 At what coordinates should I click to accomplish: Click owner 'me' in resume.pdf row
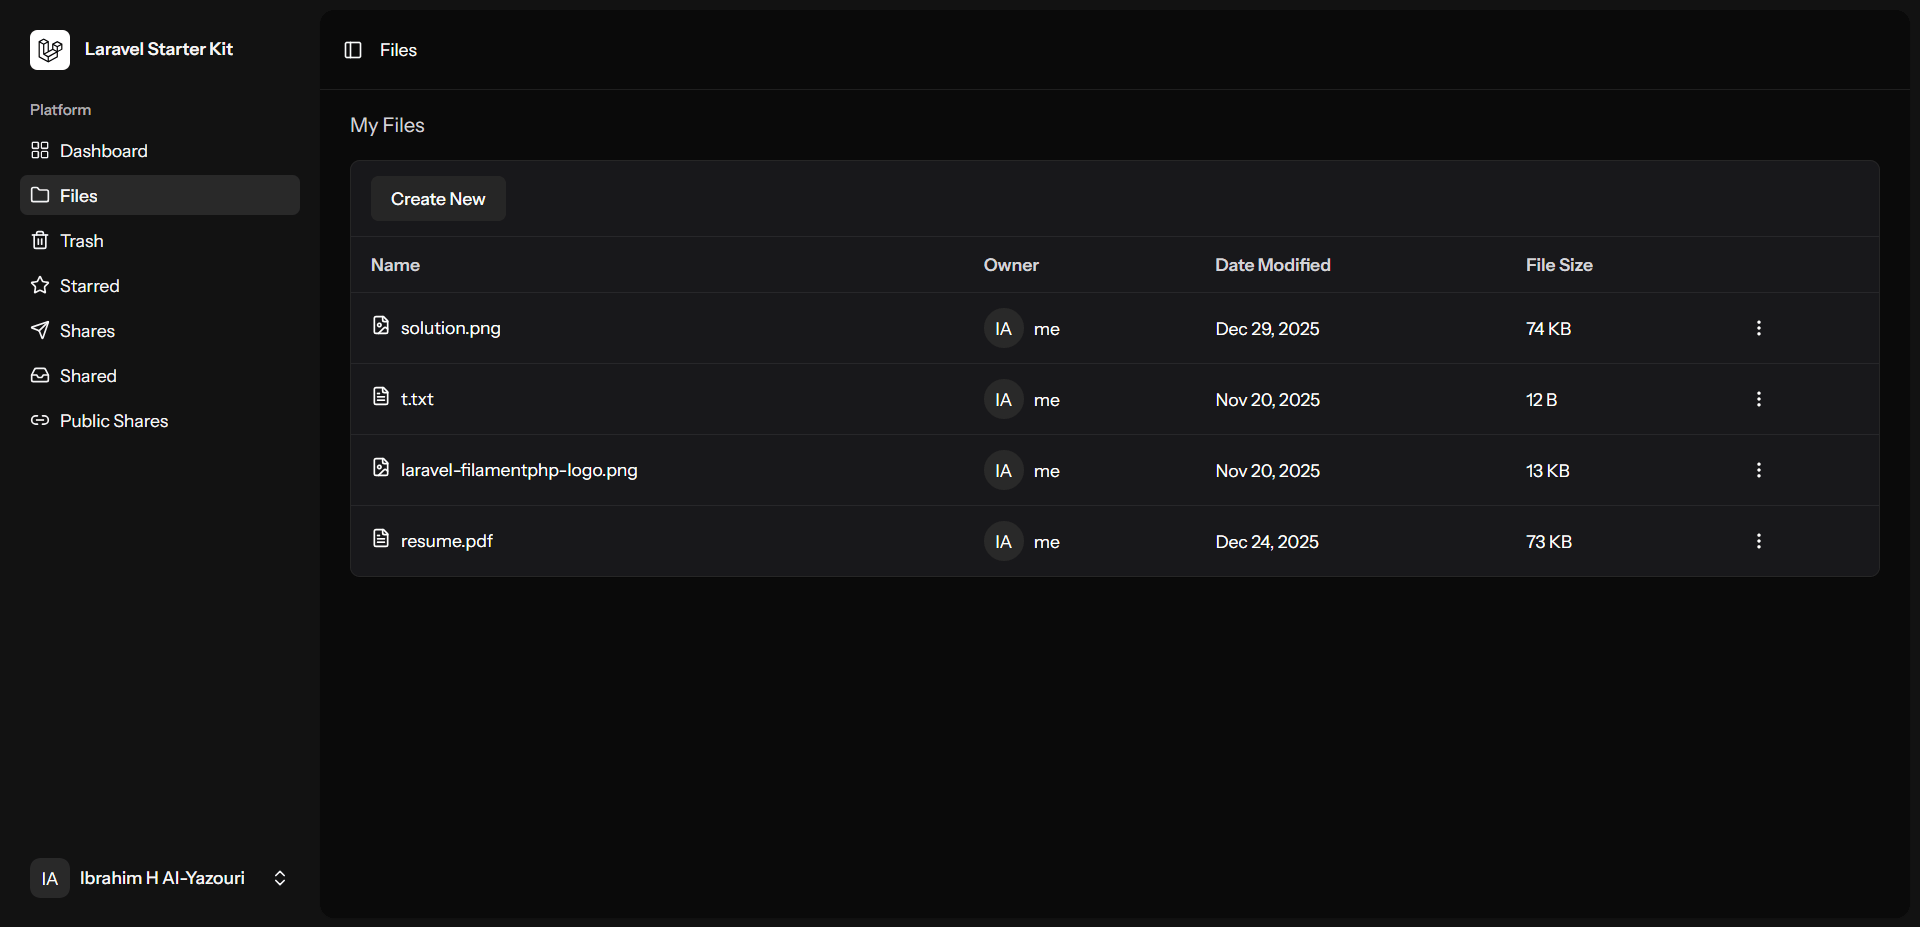click(1047, 542)
